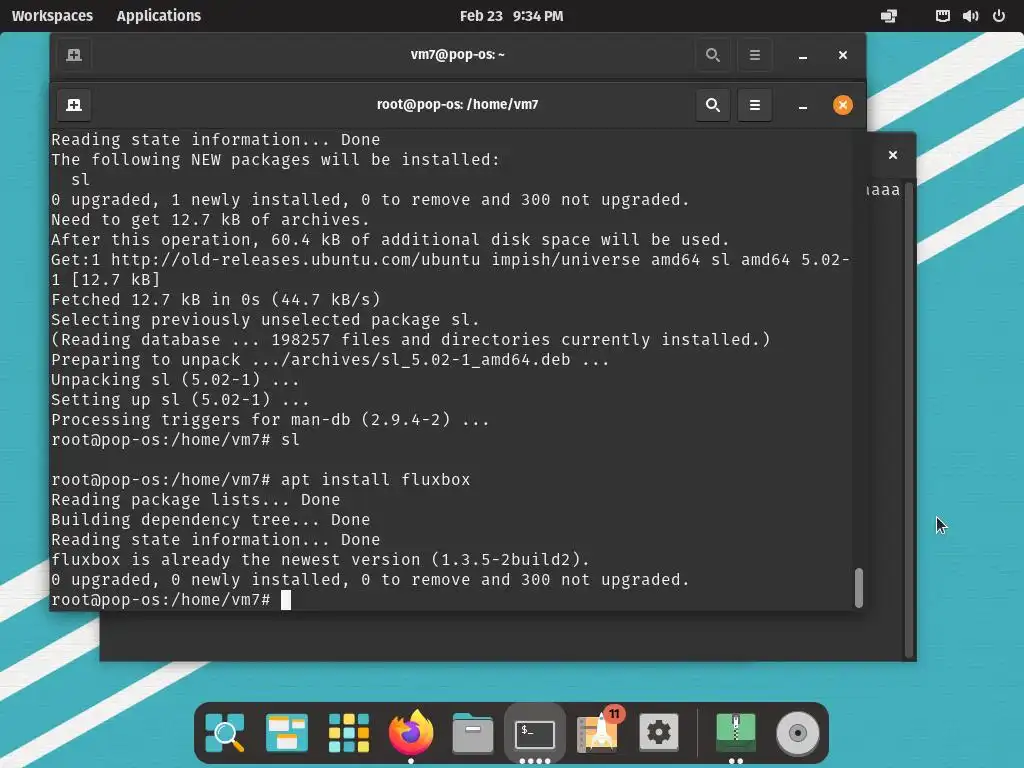Click the old-releases.ubuntu.com URL text
This screenshot has height=768, width=1024.
[295, 259]
